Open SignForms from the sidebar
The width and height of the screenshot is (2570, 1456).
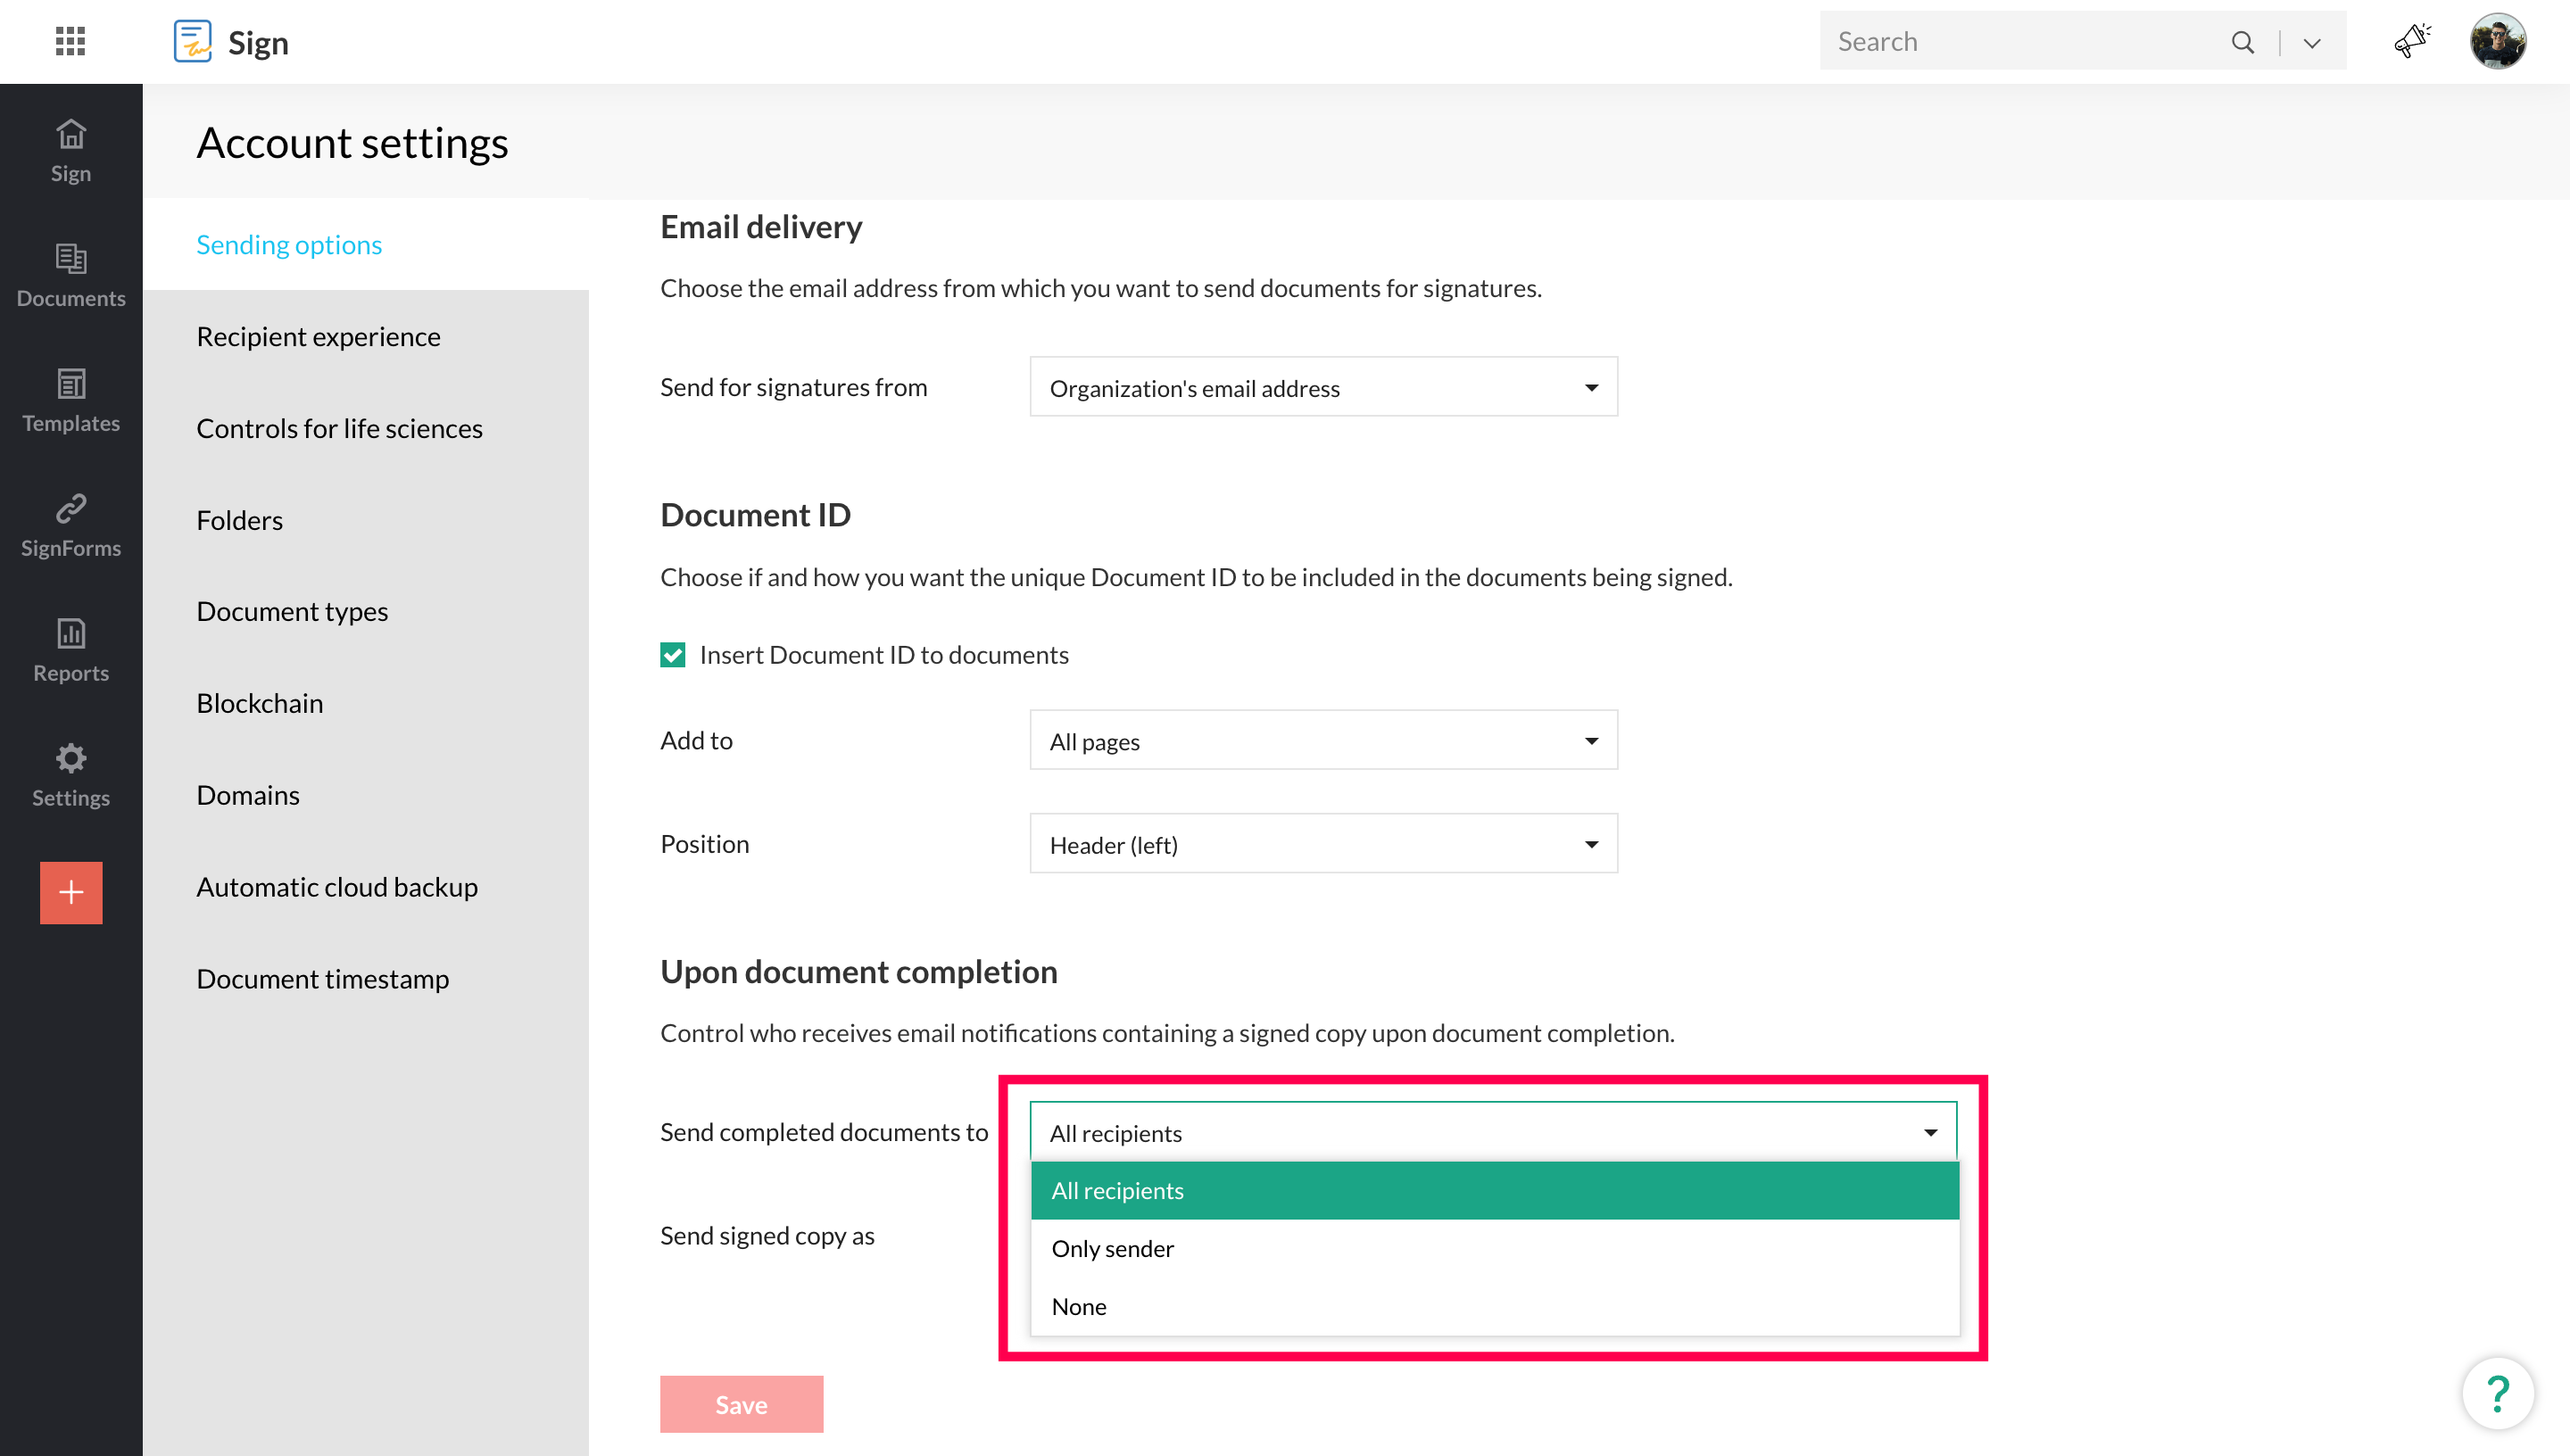(x=70, y=525)
